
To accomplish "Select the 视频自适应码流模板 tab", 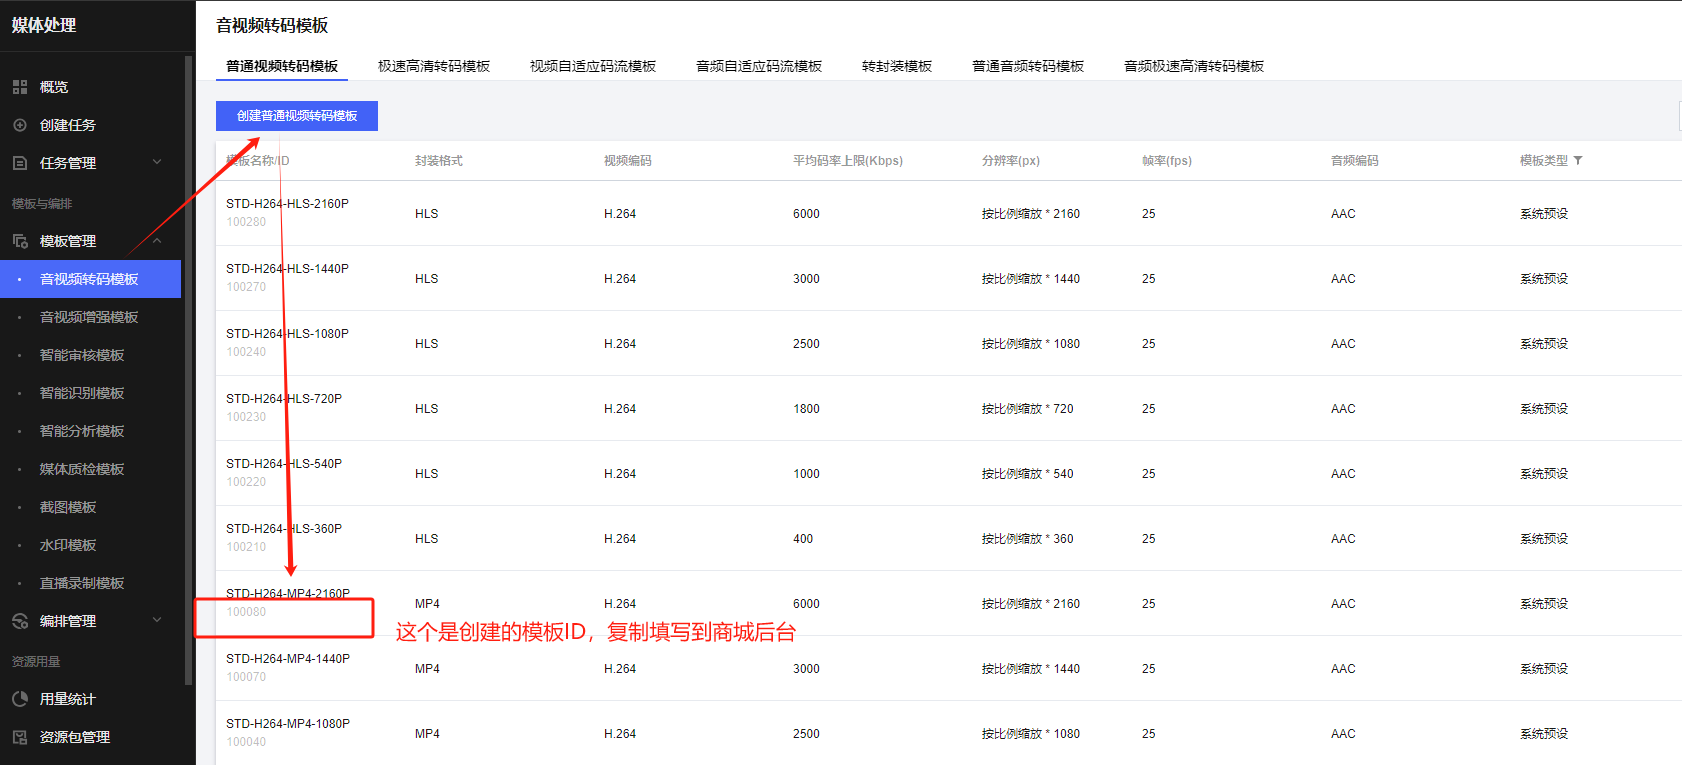I will (592, 66).
